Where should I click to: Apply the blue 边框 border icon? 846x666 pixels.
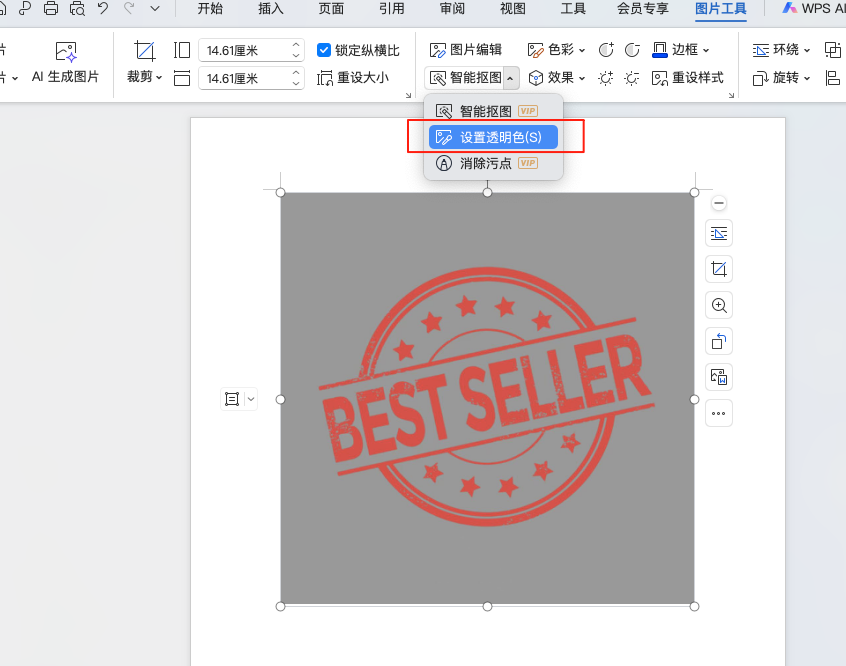click(659, 50)
